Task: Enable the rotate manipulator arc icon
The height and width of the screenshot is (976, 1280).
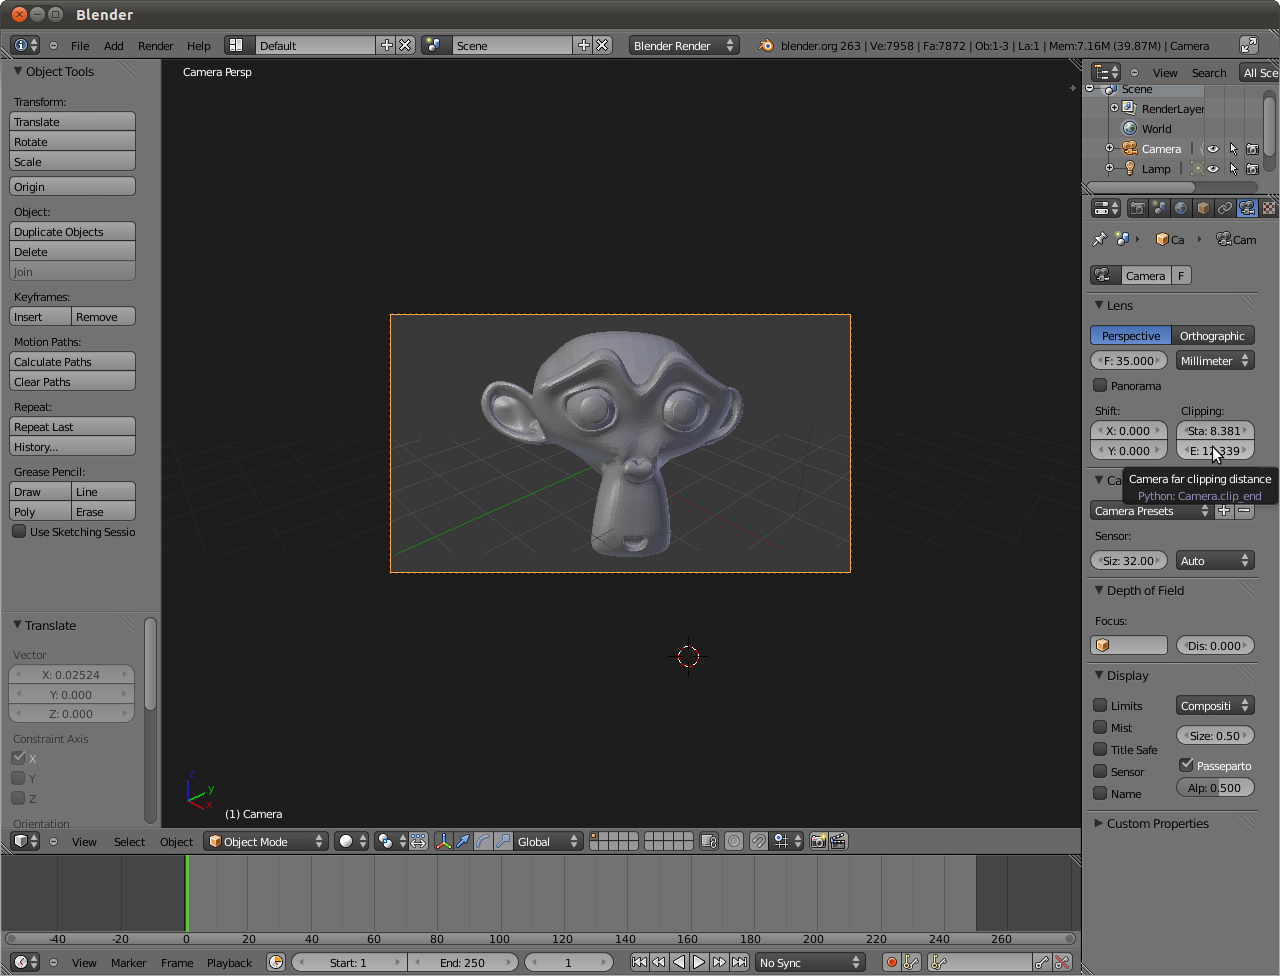Action: (x=483, y=841)
